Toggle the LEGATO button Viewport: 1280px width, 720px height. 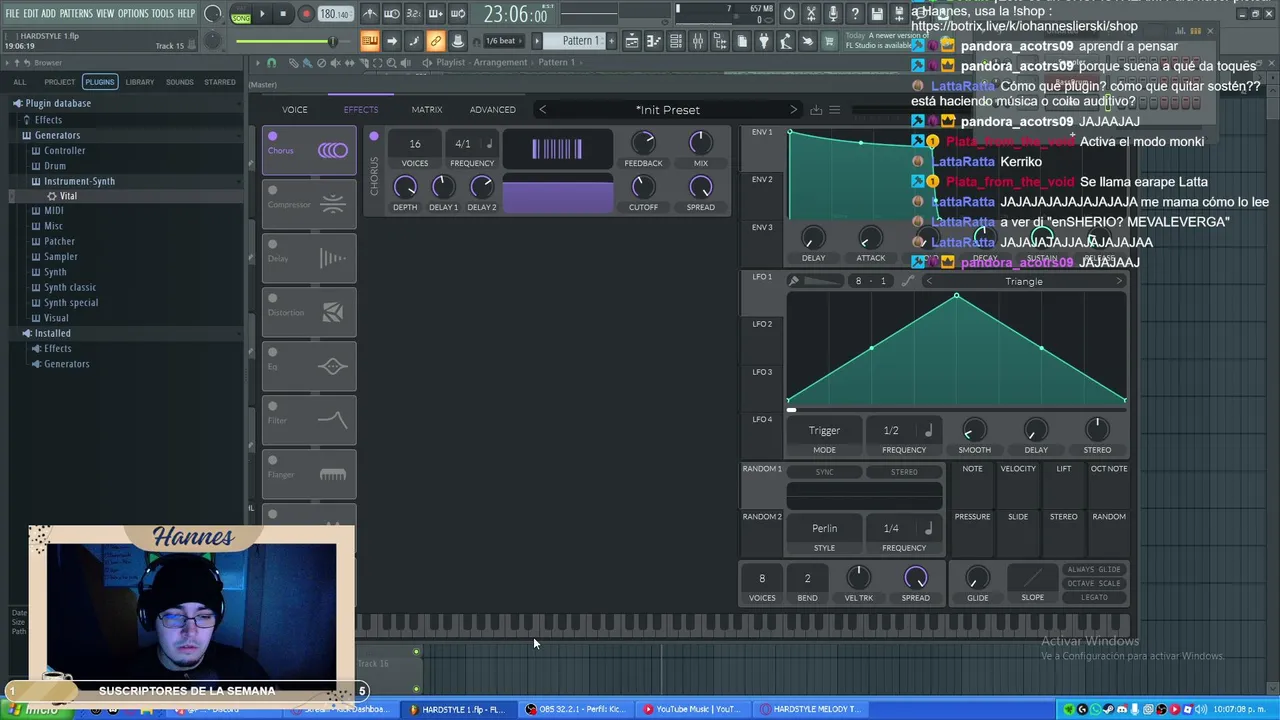[1094, 598]
